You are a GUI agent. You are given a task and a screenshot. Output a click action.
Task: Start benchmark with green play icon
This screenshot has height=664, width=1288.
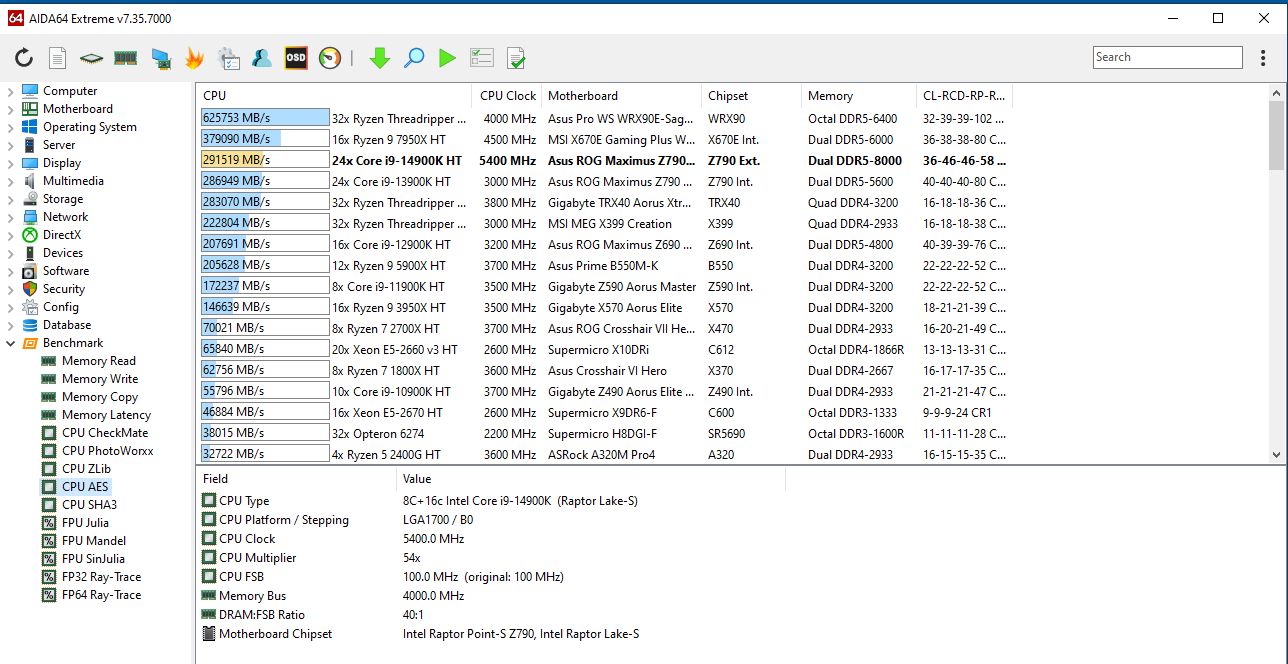coord(447,58)
